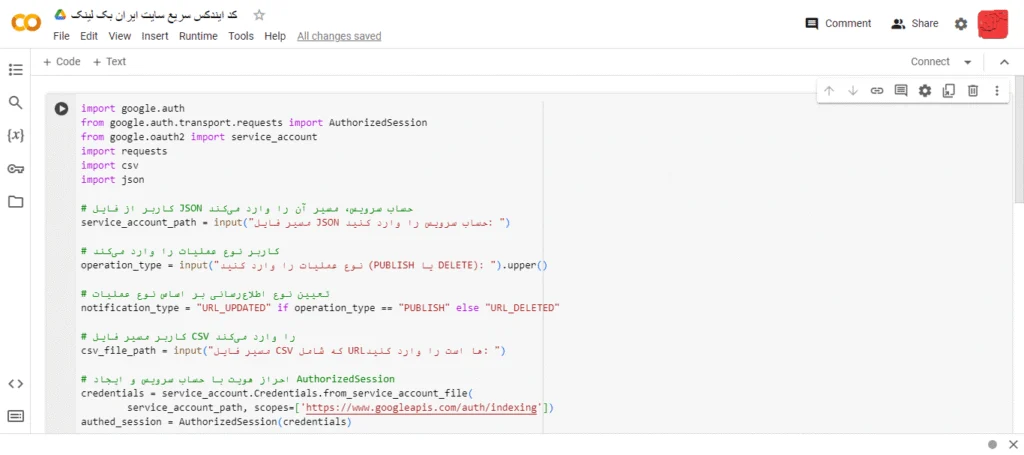Open more cell actions menu

click(997, 91)
